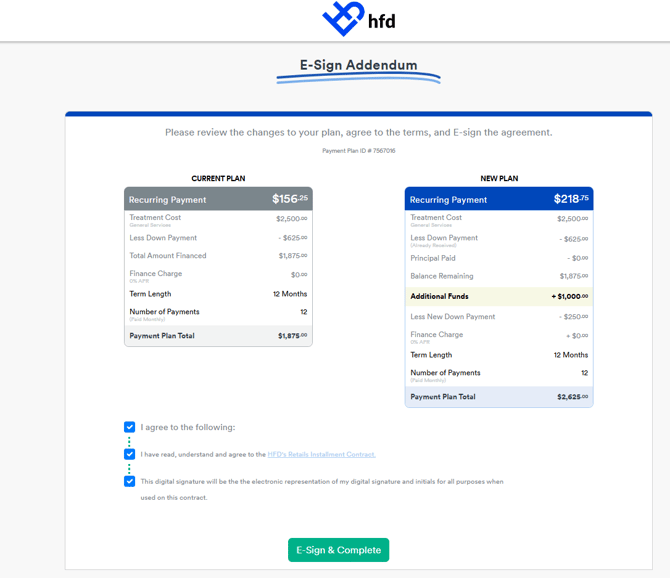Screen dimensions: 670x578
Task: Click the Additional Funds highlighted row
Action: (499, 296)
